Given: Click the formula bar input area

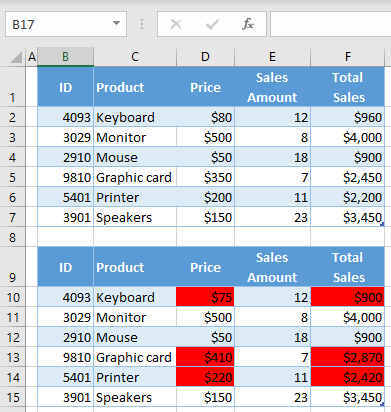Looking at the screenshot, I should pos(330,24).
